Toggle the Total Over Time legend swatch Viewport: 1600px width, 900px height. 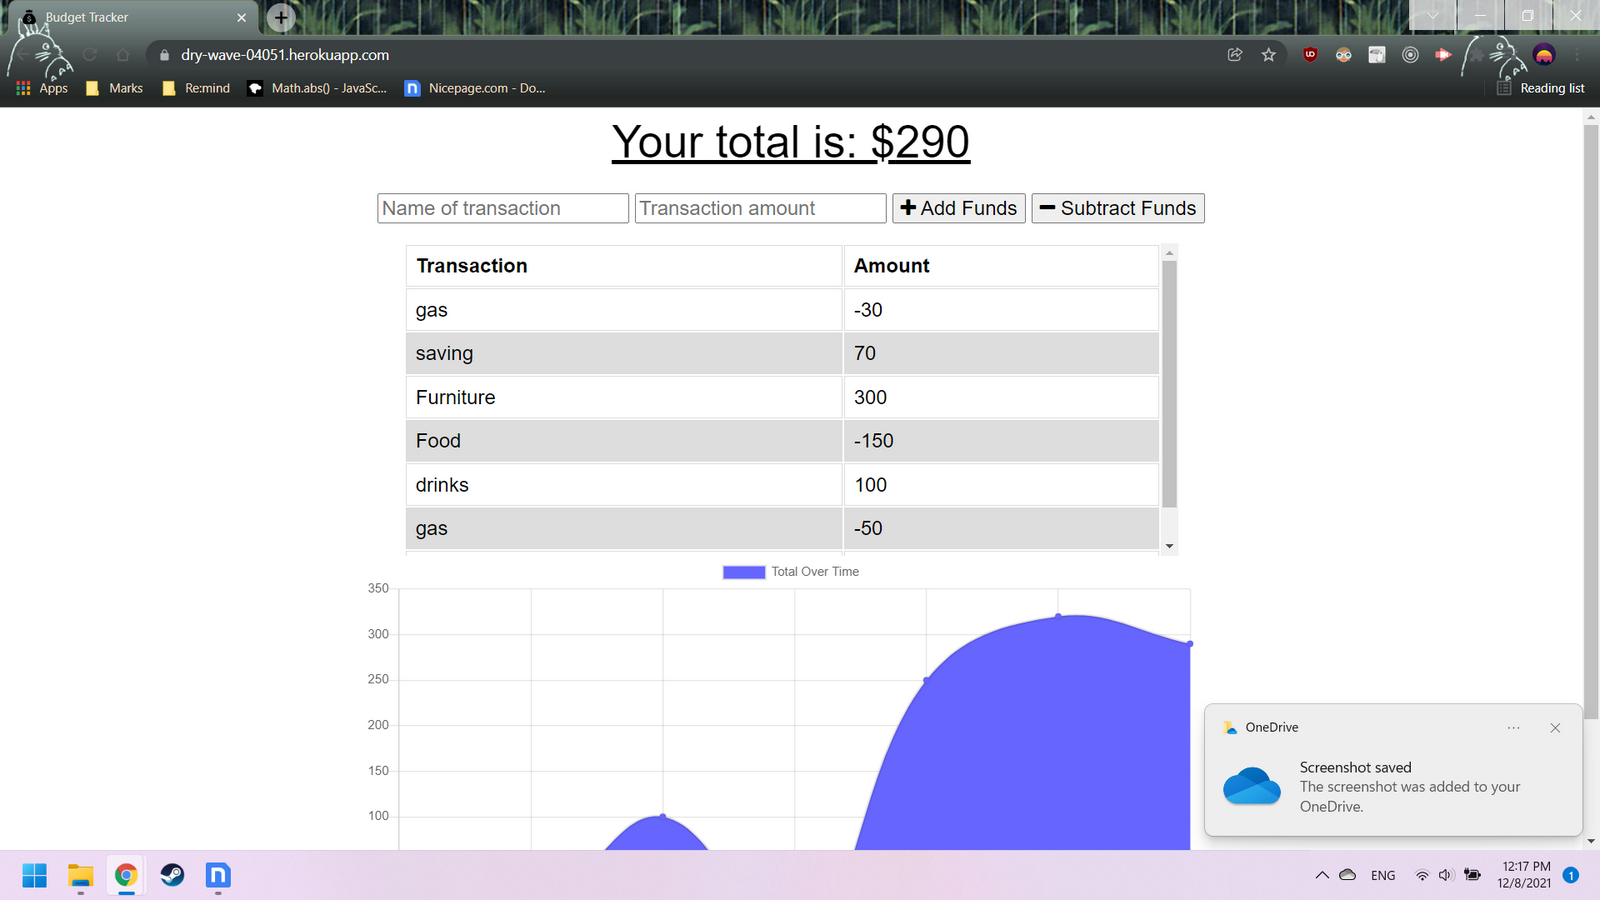(744, 572)
